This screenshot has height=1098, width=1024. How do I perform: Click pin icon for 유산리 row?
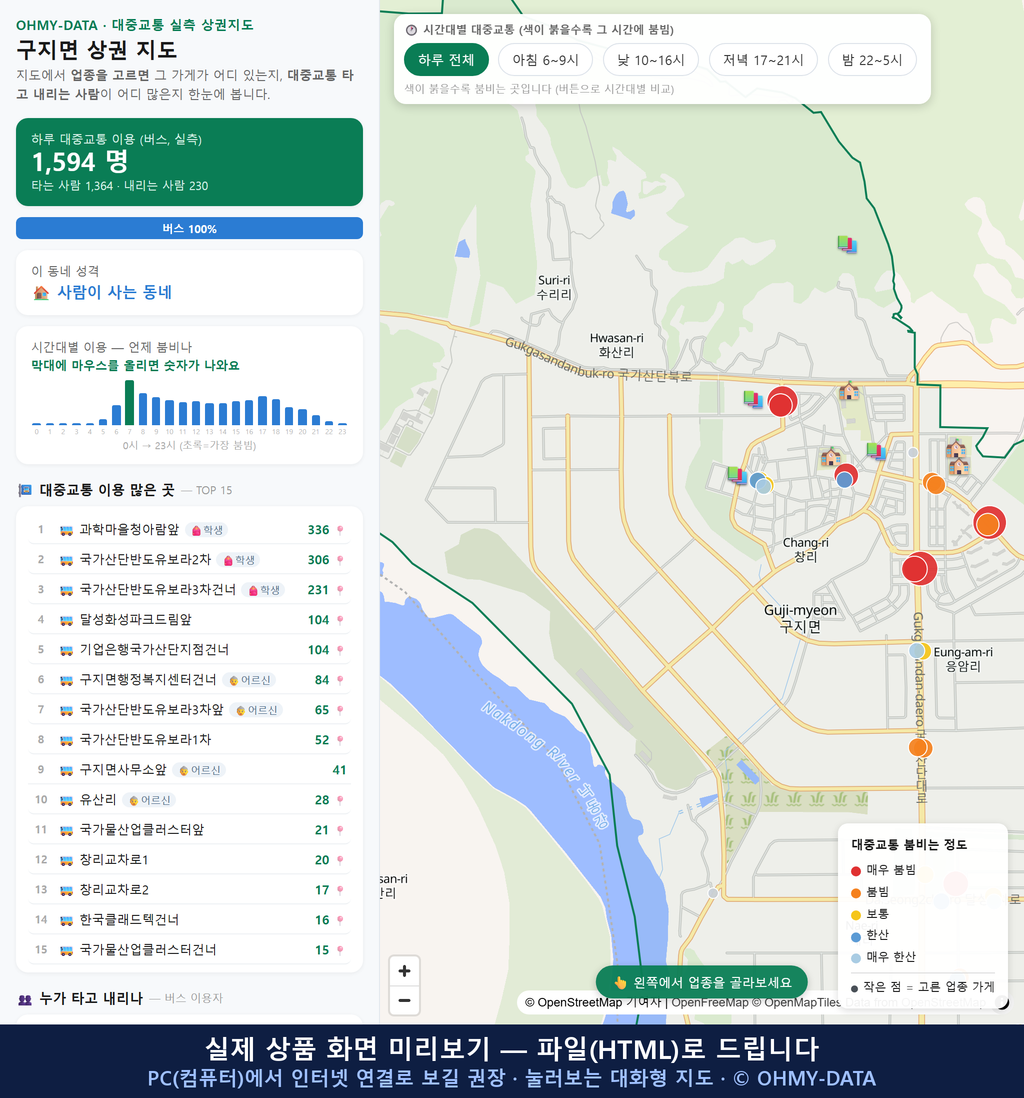(x=340, y=800)
